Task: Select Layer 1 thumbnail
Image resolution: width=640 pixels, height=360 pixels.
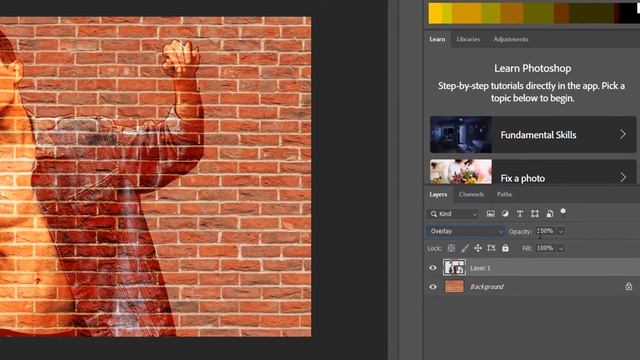Action: pos(454,268)
